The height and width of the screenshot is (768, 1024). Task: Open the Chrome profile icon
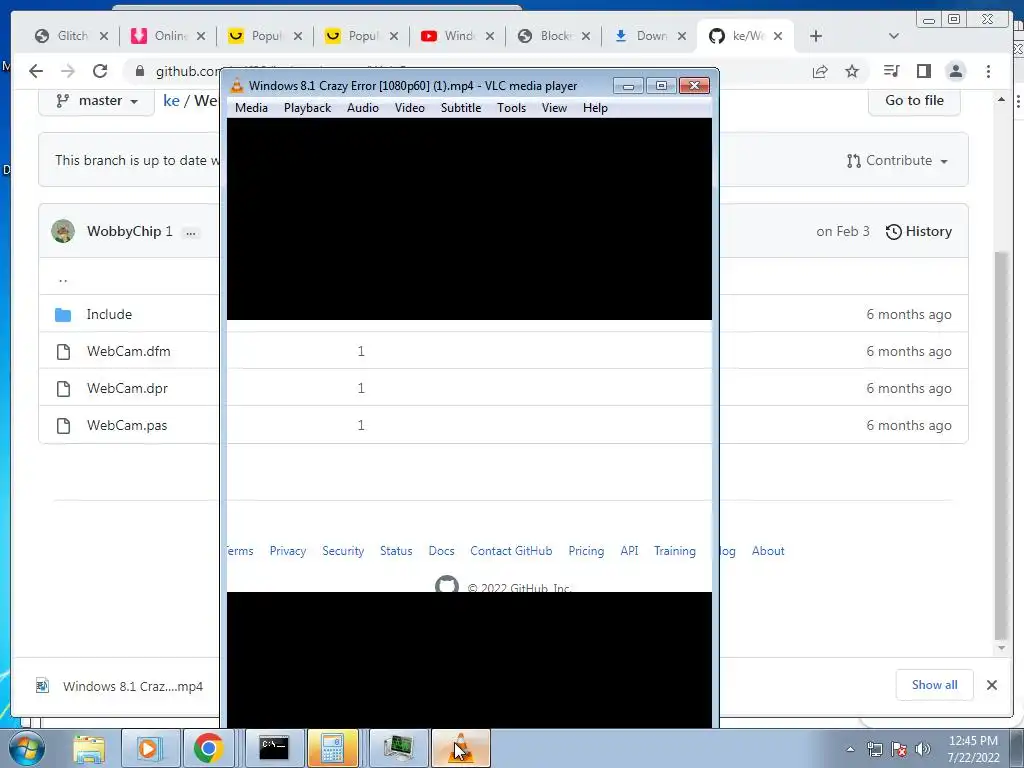tap(955, 71)
